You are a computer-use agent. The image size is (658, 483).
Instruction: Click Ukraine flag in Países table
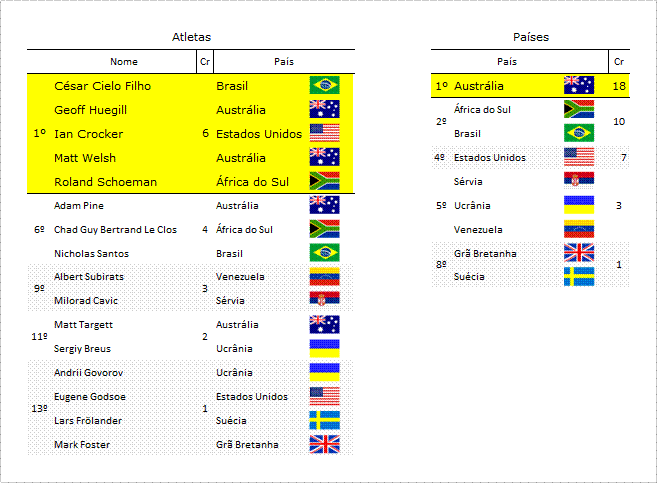pyautogui.click(x=579, y=205)
